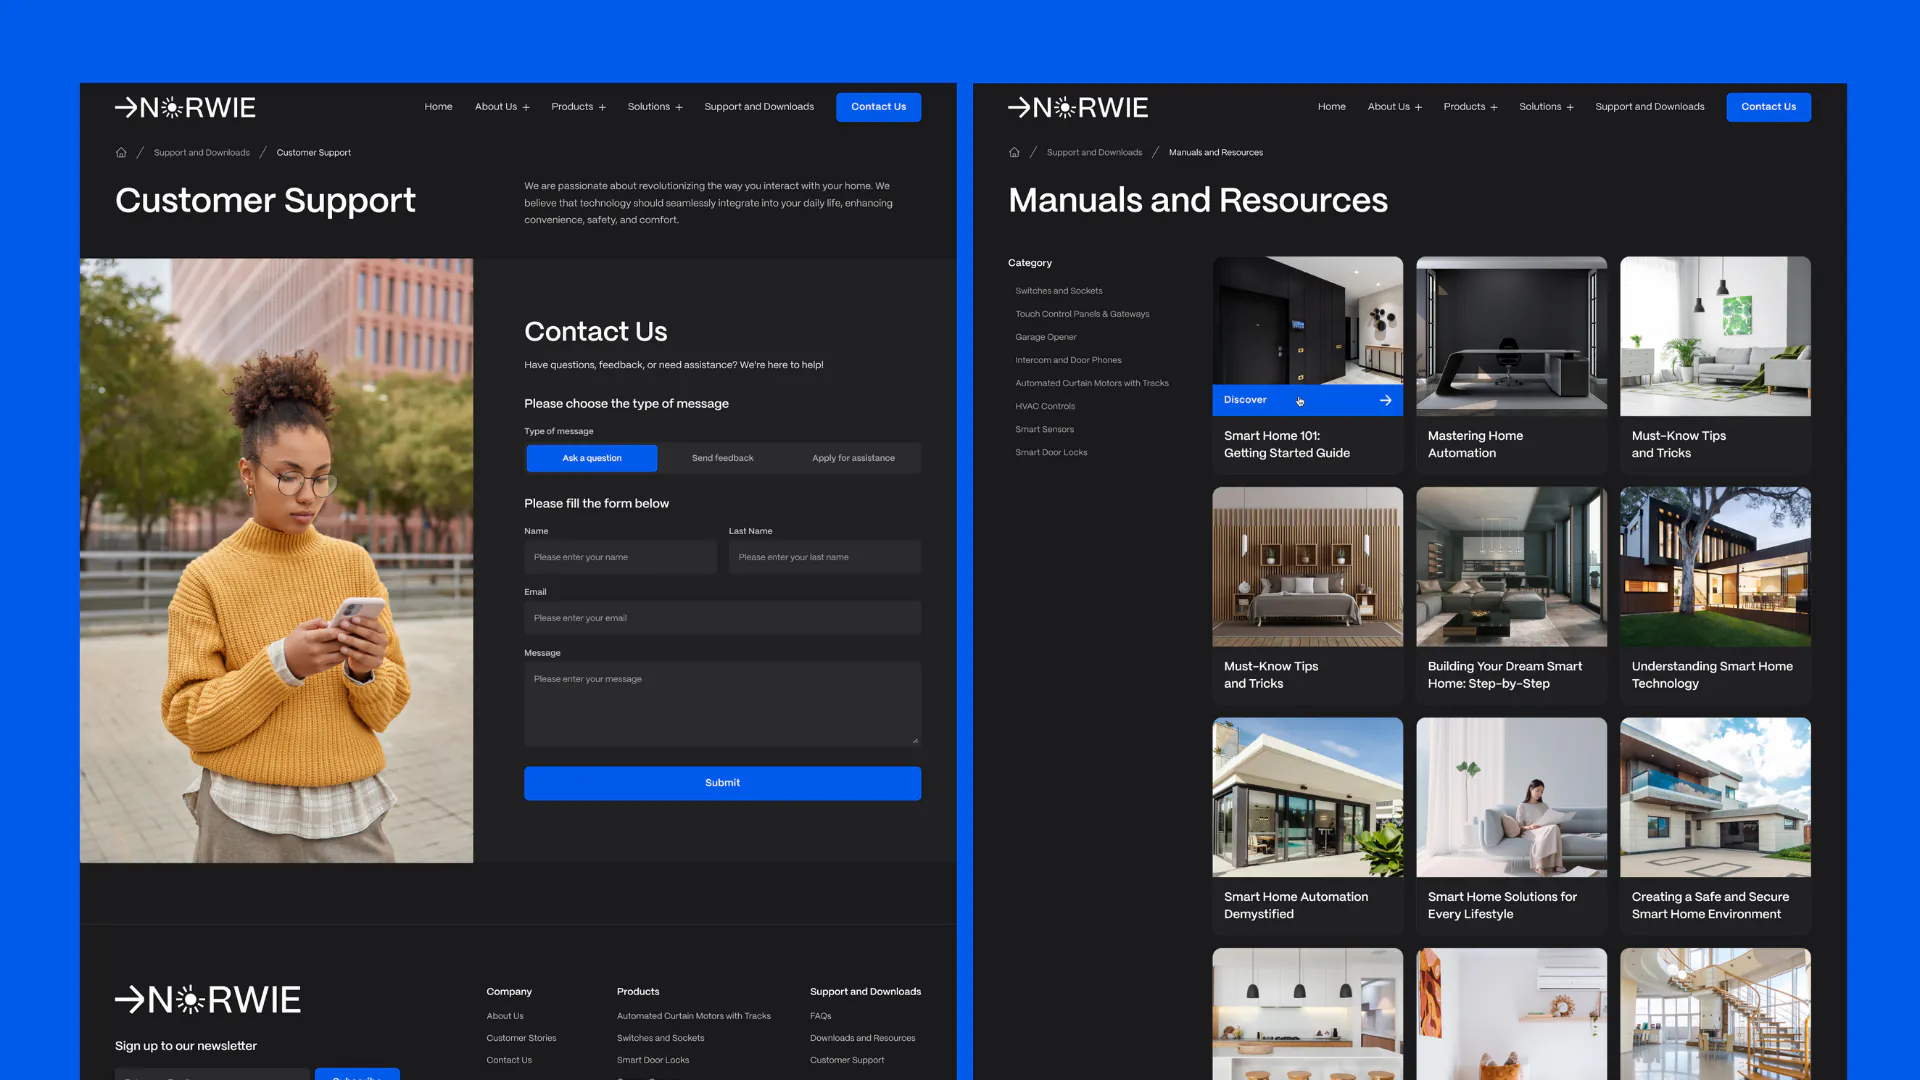Click the Discover bar on Smart Home 101 card
Image resolution: width=1920 pixels, height=1080 pixels.
(x=1307, y=400)
